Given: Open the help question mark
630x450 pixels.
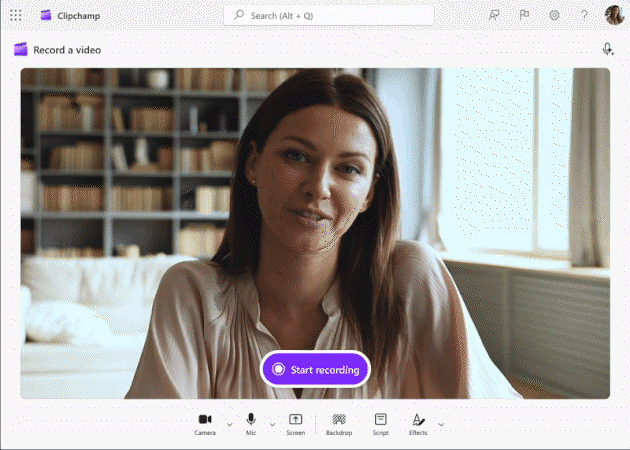Looking at the screenshot, I should (x=584, y=15).
